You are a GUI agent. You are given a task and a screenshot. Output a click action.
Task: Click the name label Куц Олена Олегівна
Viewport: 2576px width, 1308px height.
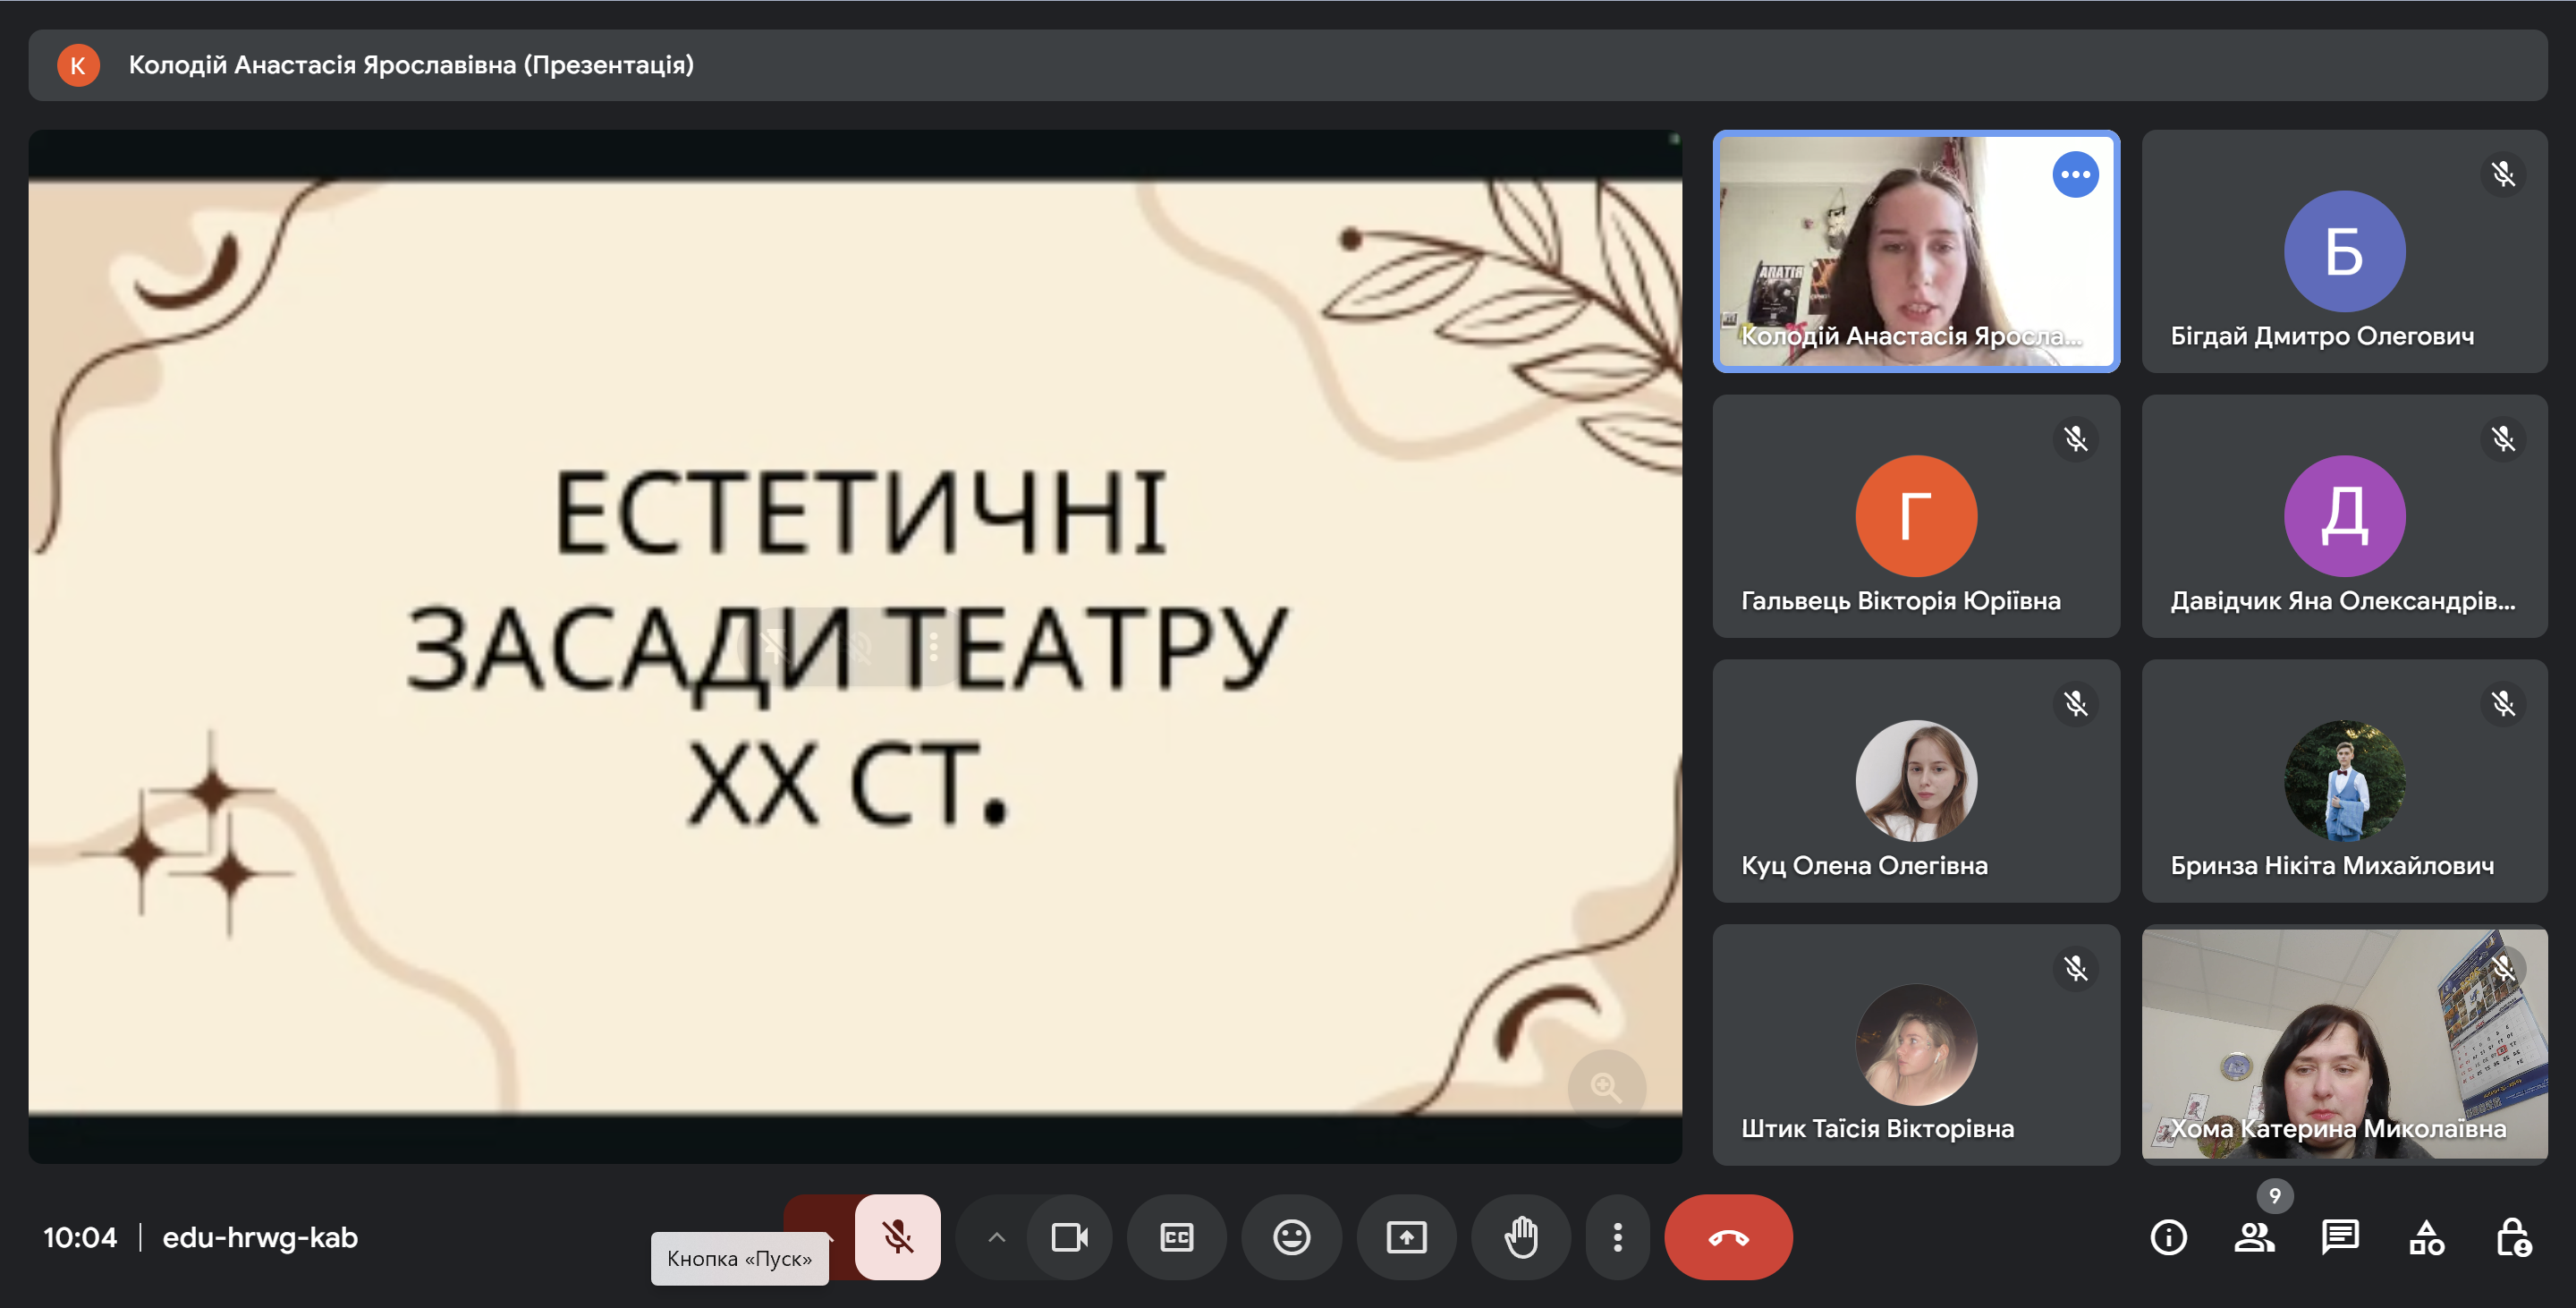coord(1864,865)
